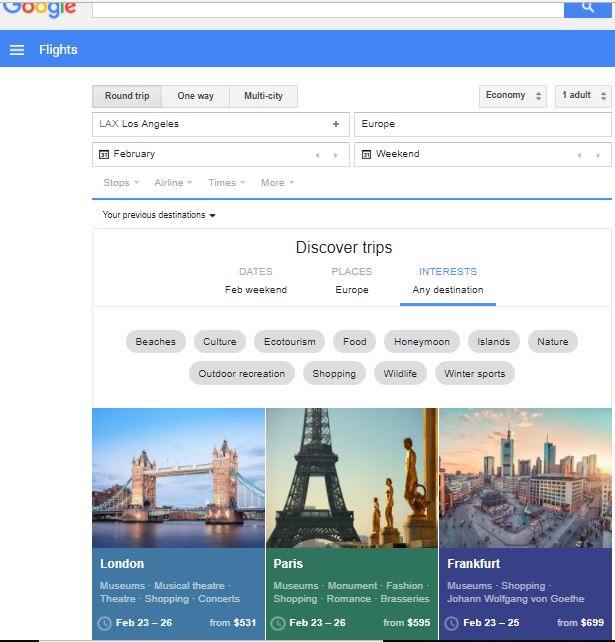615x642 pixels.
Task: Open the Frankfurt skyline photo
Action: click(x=525, y=478)
